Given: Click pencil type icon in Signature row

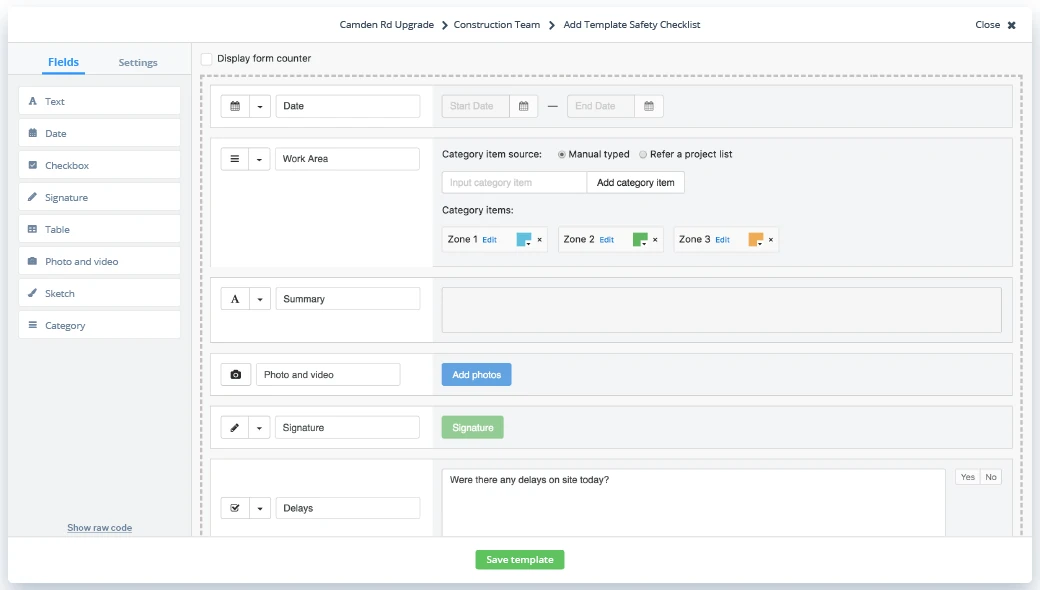Looking at the screenshot, I should point(235,428).
